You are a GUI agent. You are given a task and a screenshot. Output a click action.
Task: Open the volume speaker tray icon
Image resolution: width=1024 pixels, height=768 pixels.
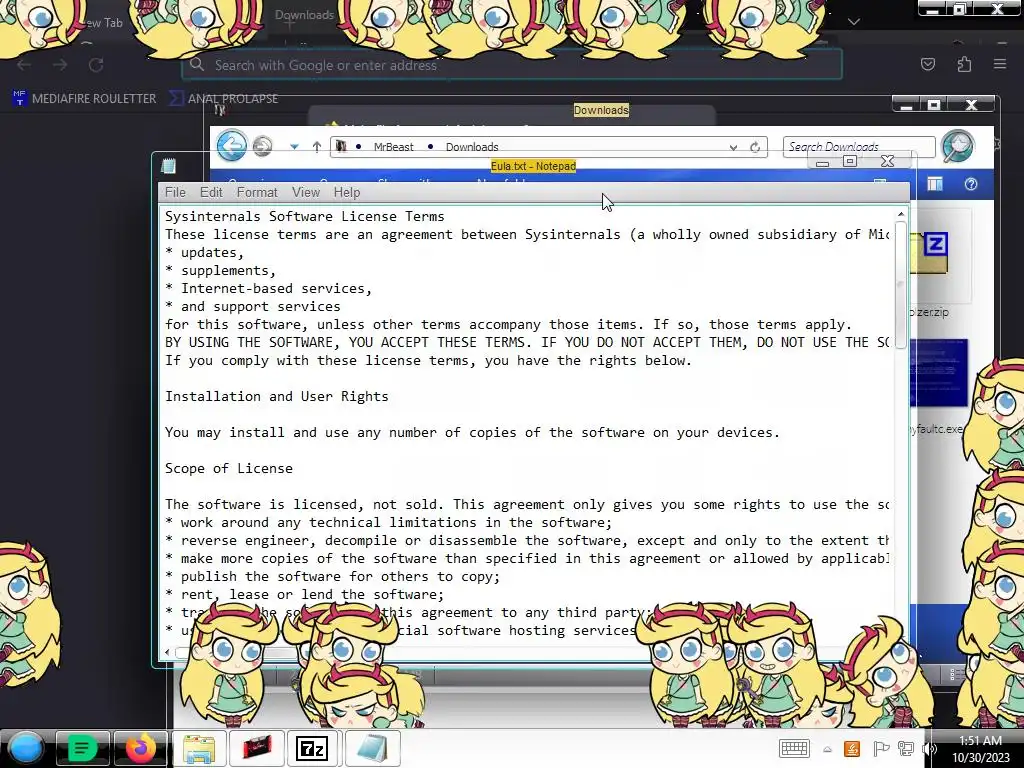(929, 749)
